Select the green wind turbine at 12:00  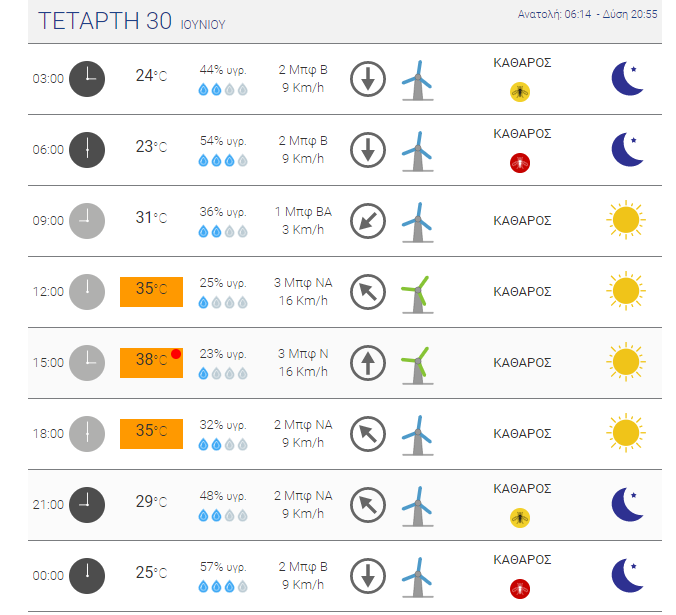click(x=417, y=294)
